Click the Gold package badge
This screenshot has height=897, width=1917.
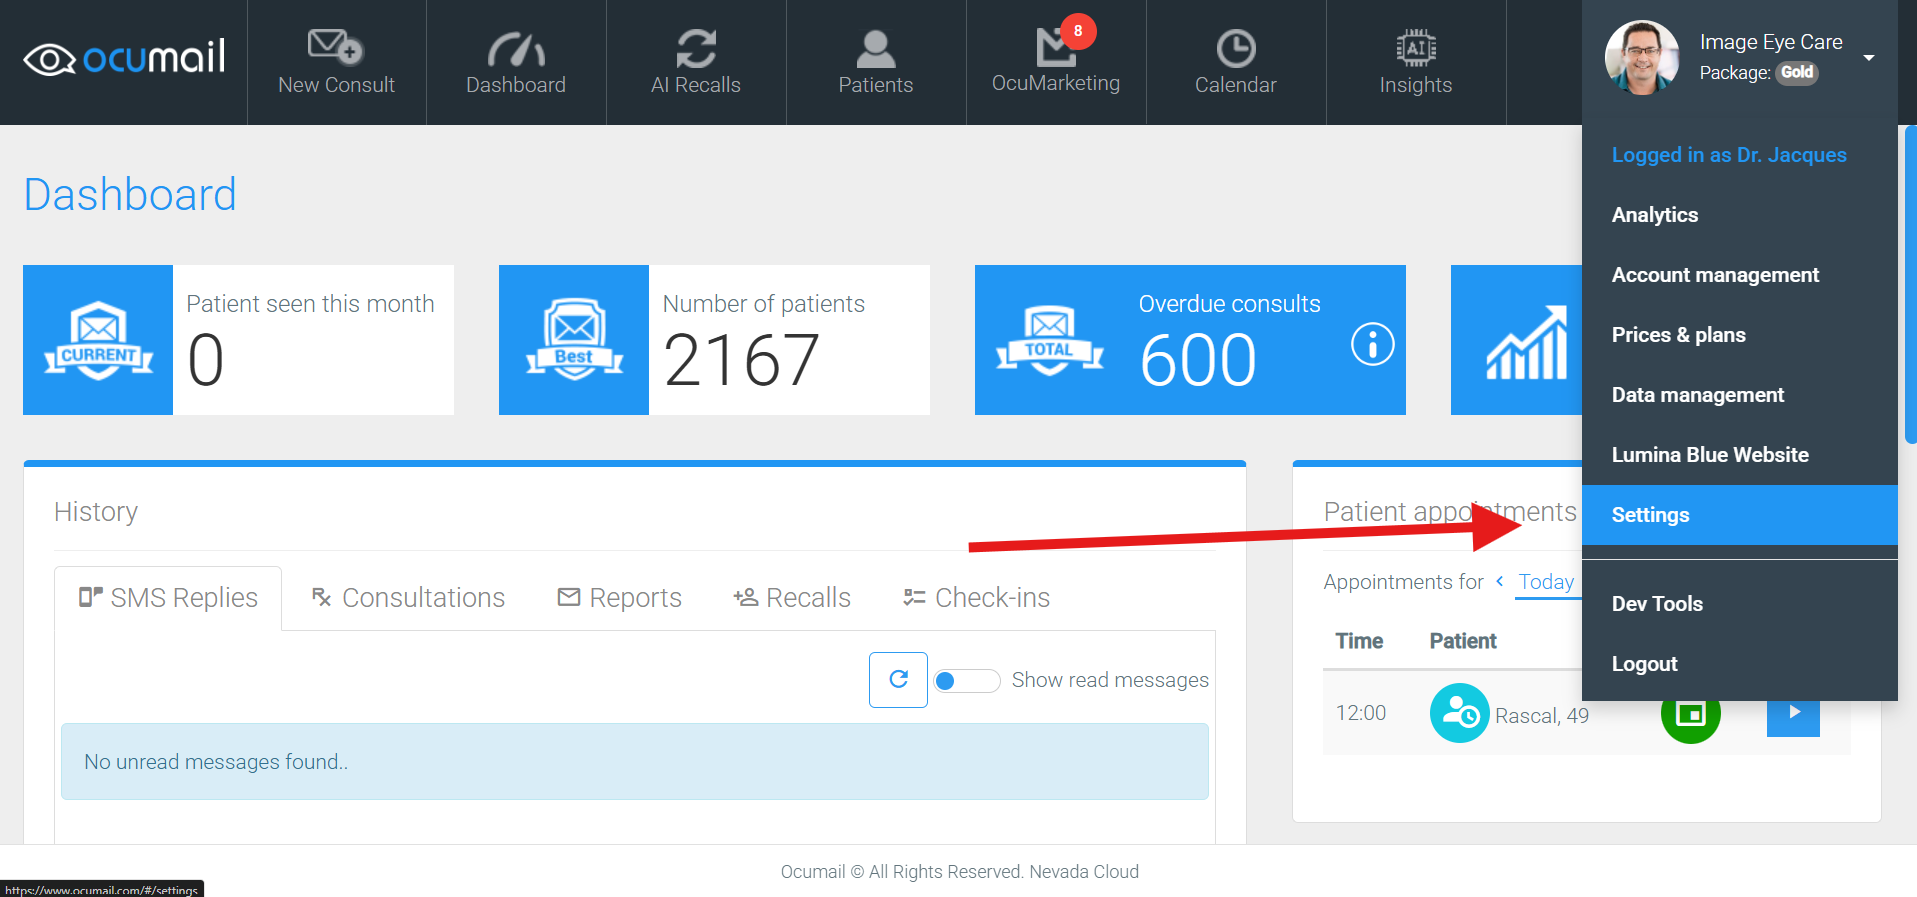(x=1797, y=72)
